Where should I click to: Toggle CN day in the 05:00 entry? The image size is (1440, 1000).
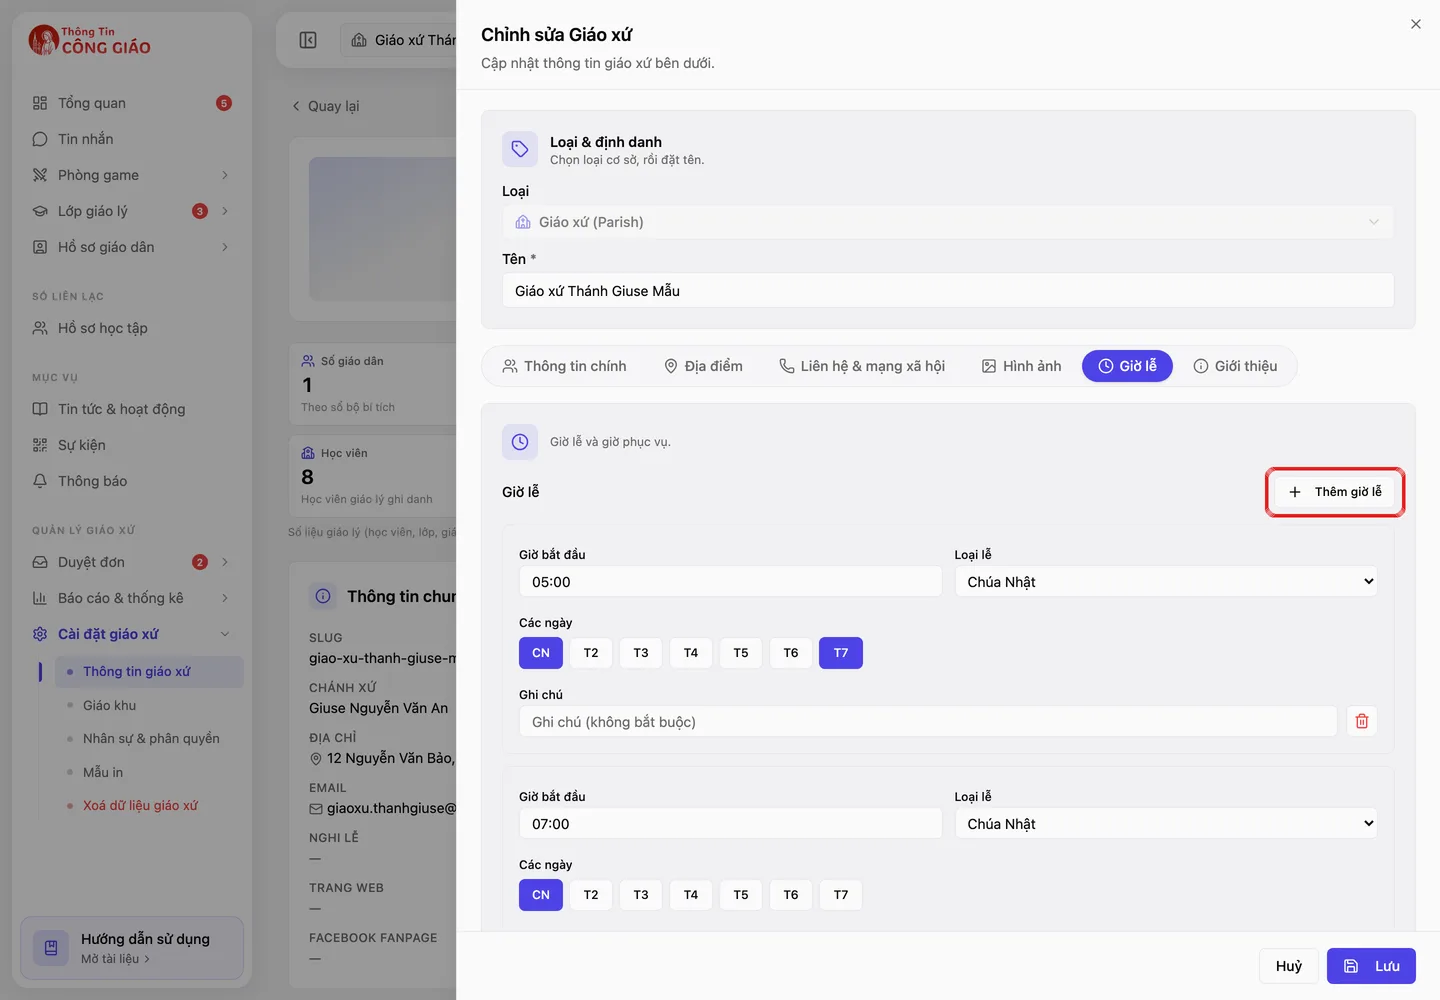click(540, 653)
